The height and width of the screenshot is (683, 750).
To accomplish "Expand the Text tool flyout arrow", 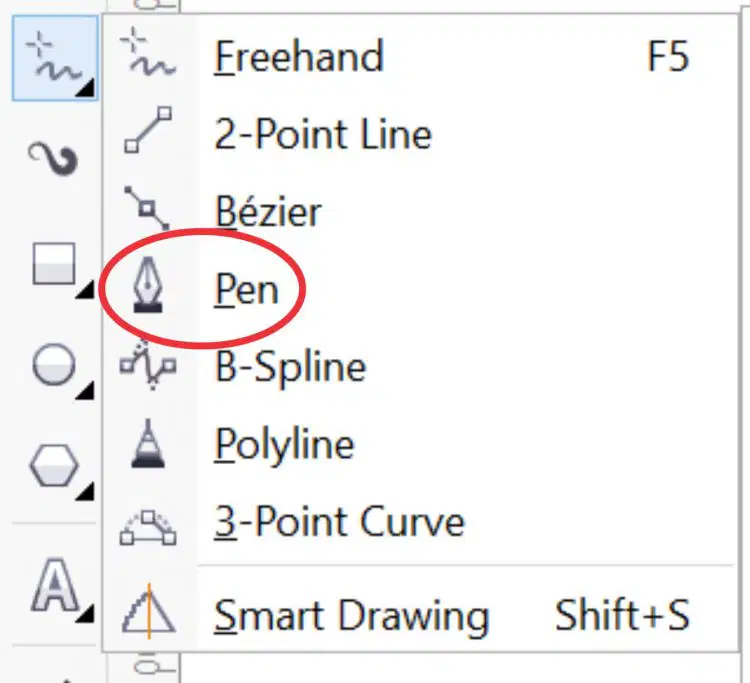I will pos(85,614).
